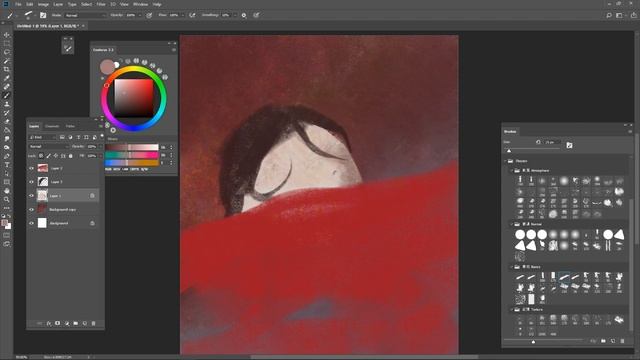Select the Rectangular Marquee tool
Image resolution: width=640 pixels, height=360 pixels.
coord(7,43)
